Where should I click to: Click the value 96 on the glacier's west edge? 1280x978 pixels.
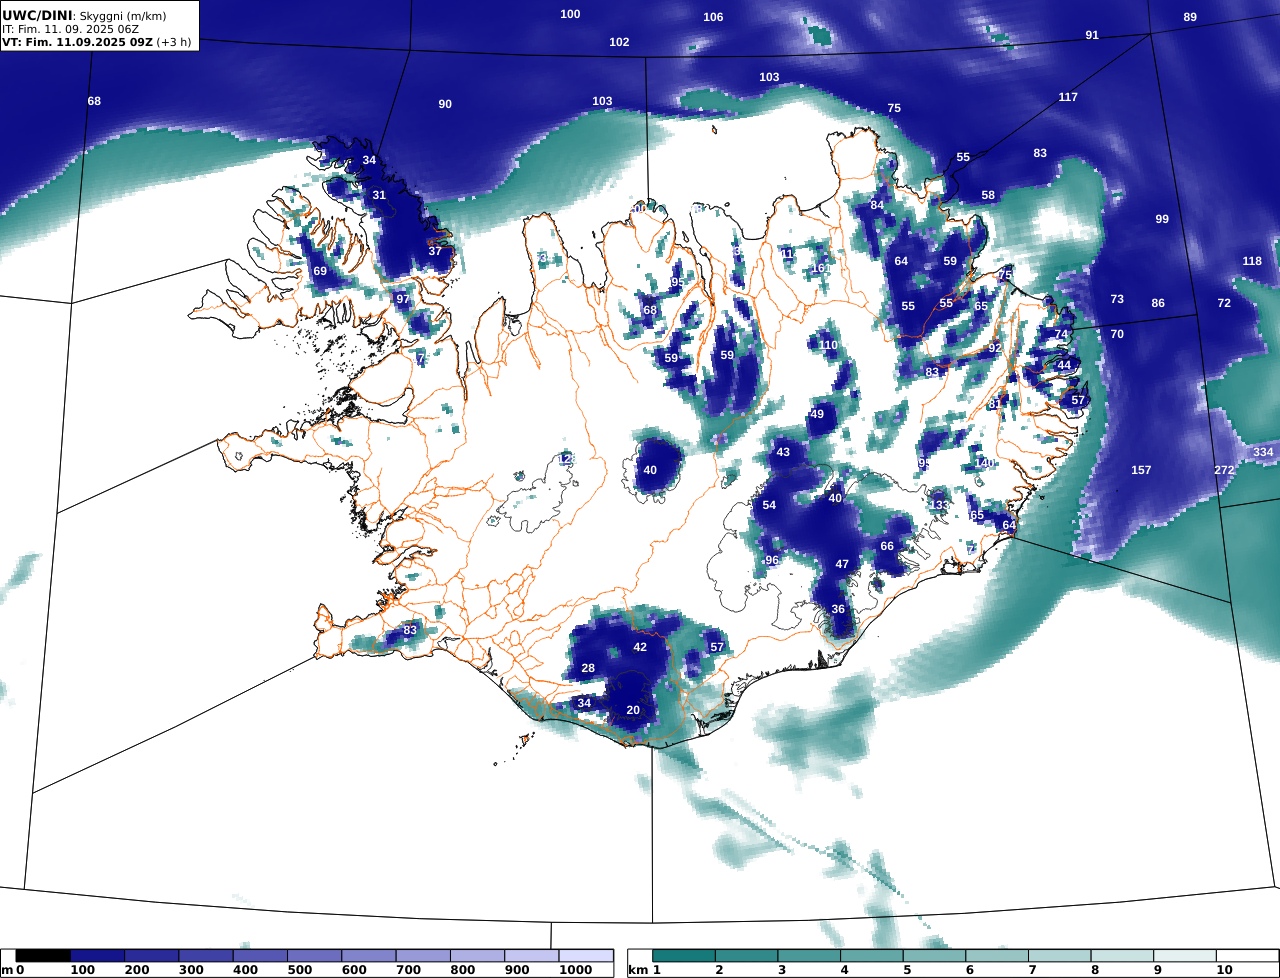click(772, 560)
